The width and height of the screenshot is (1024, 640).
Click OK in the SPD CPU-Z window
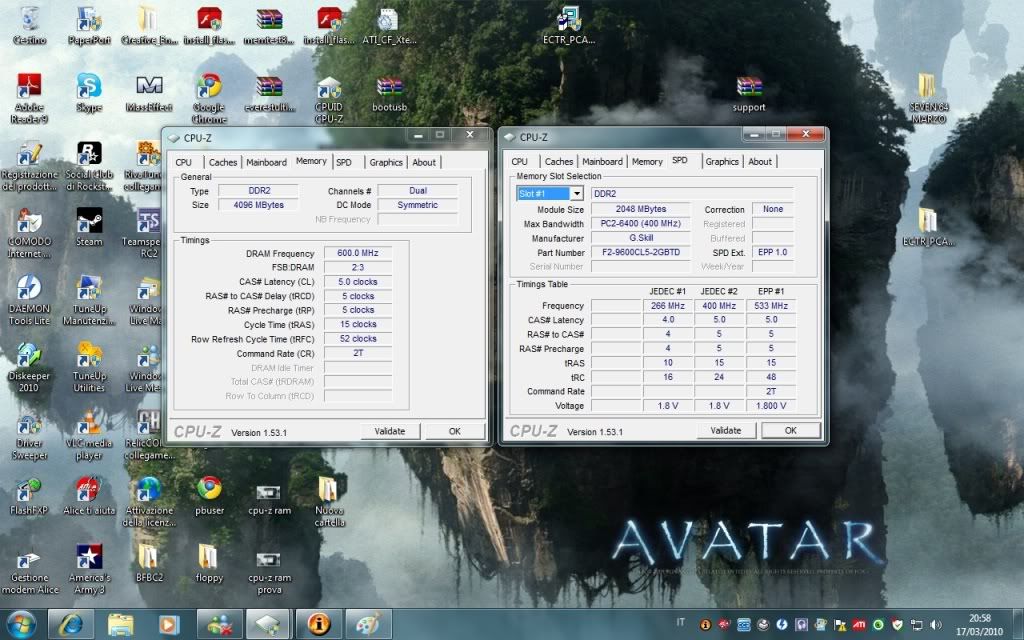(x=790, y=430)
